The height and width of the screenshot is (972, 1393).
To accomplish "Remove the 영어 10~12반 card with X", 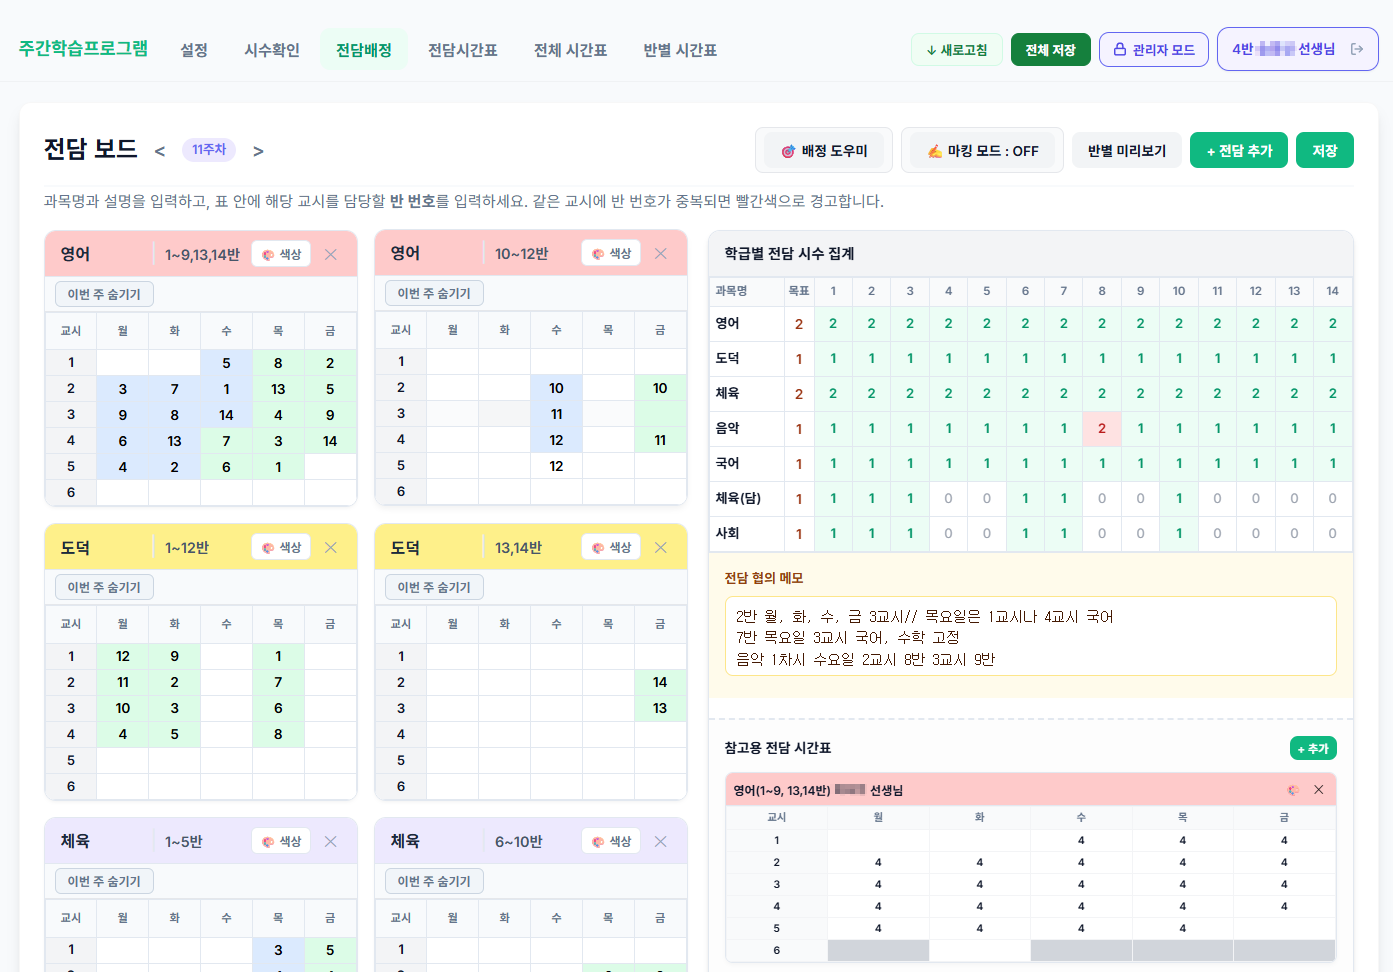I will point(661,253).
